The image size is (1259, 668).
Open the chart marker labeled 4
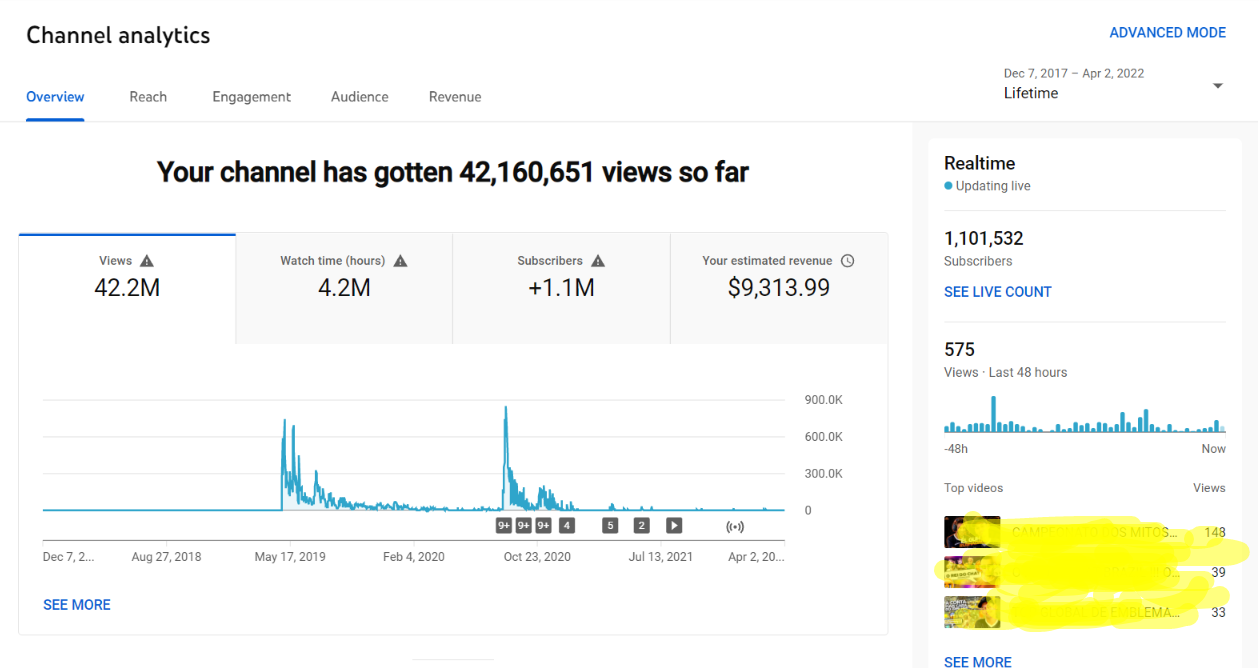pyautogui.click(x=567, y=525)
